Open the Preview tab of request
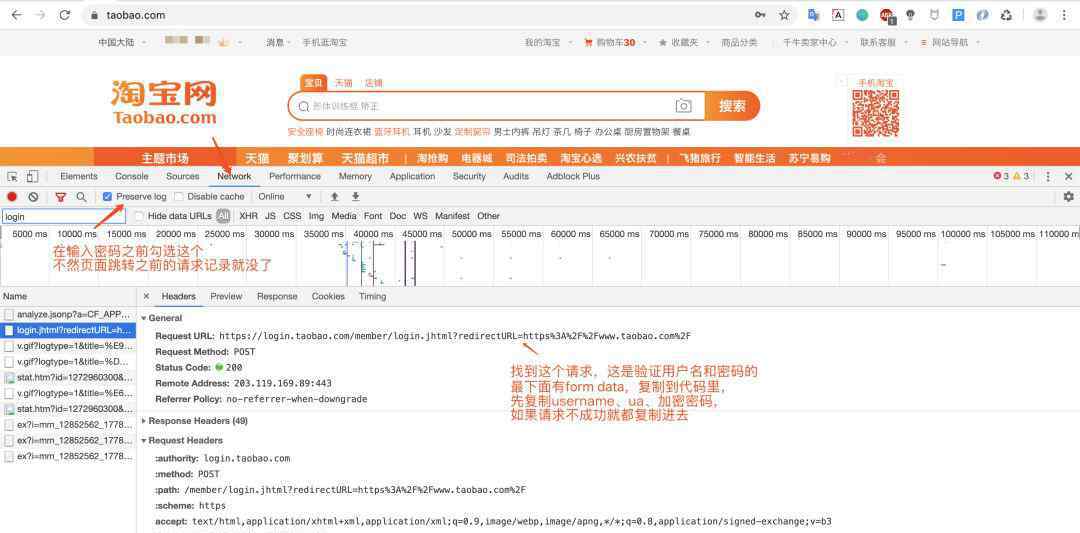The image size is (1080, 533). click(x=226, y=297)
